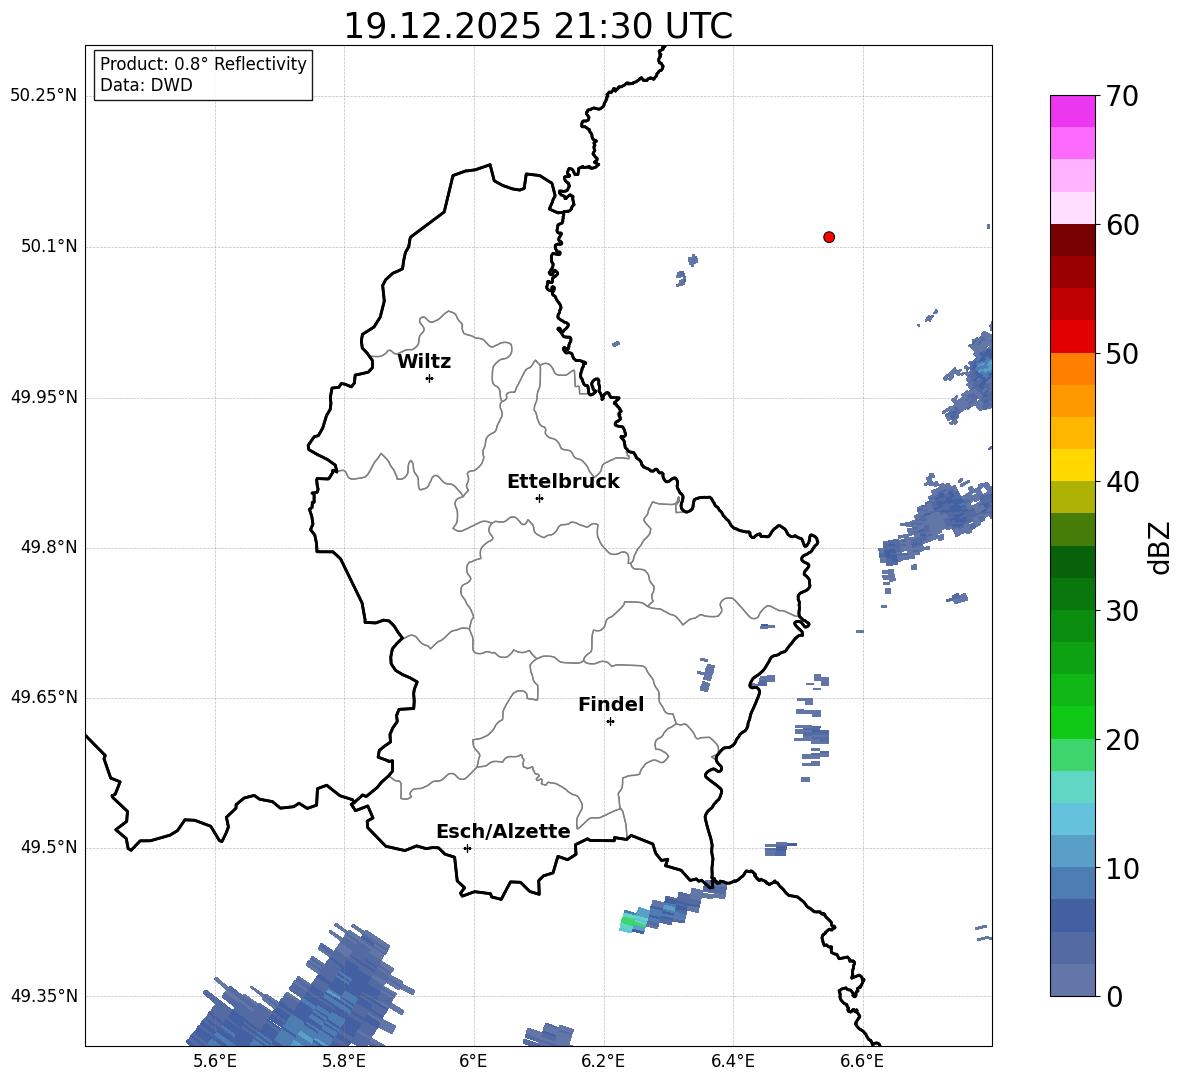Click the Ettelbruck station marker cross

pyautogui.click(x=539, y=498)
